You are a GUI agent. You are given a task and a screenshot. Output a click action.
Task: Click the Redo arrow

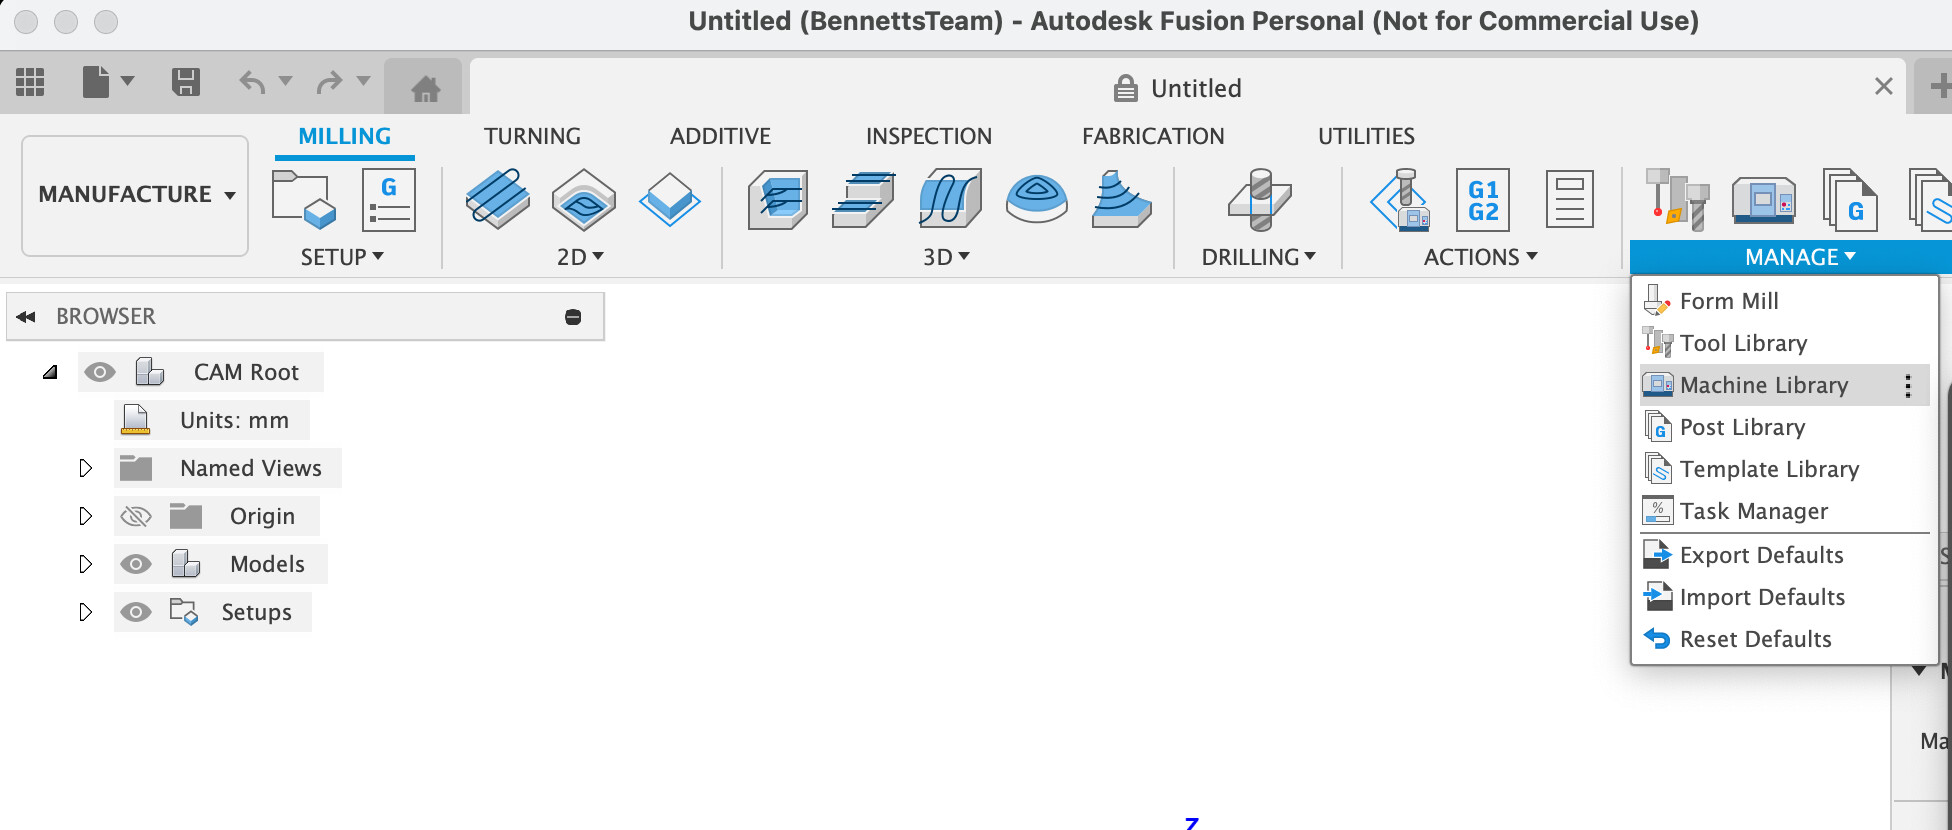(329, 82)
